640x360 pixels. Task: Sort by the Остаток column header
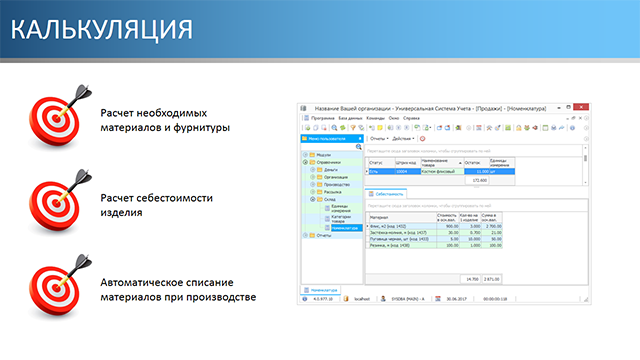(477, 162)
